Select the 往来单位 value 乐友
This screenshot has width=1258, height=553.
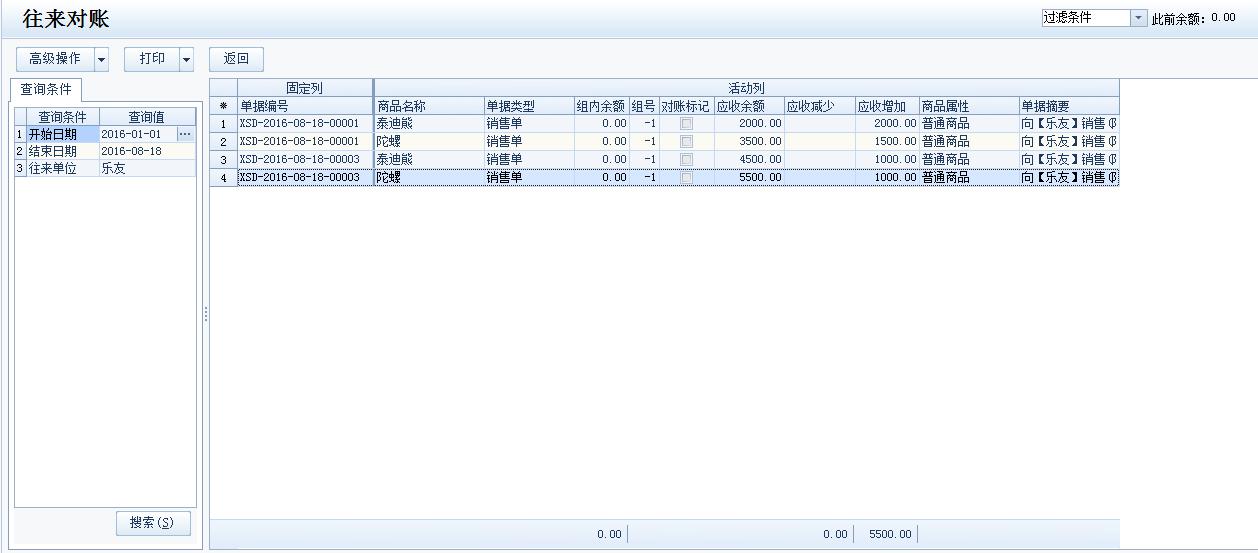click(x=146, y=169)
